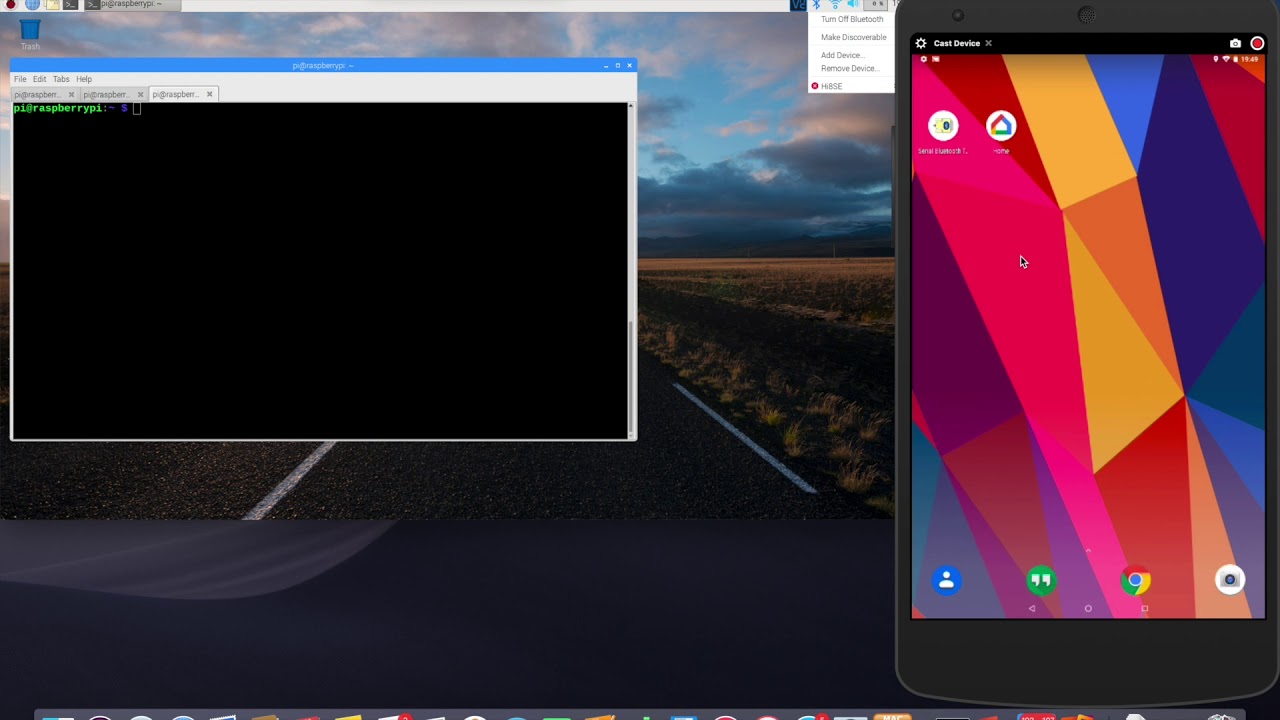Viewport: 1280px width, 720px height.
Task: Close the third terminal tab
Action: (209, 94)
